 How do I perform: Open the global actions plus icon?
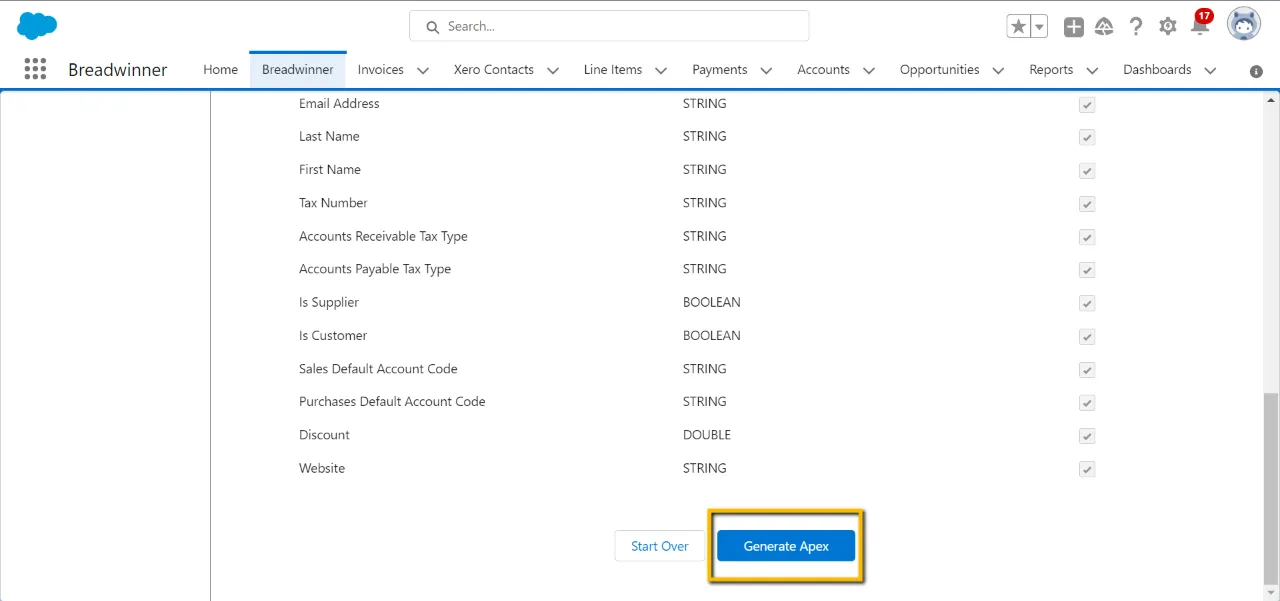click(1073, 27)
